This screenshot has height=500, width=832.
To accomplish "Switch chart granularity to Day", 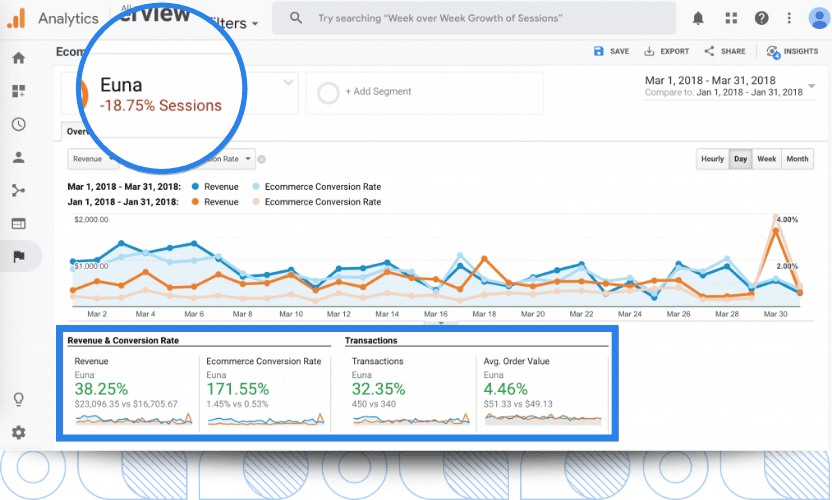I will [741, 159].
